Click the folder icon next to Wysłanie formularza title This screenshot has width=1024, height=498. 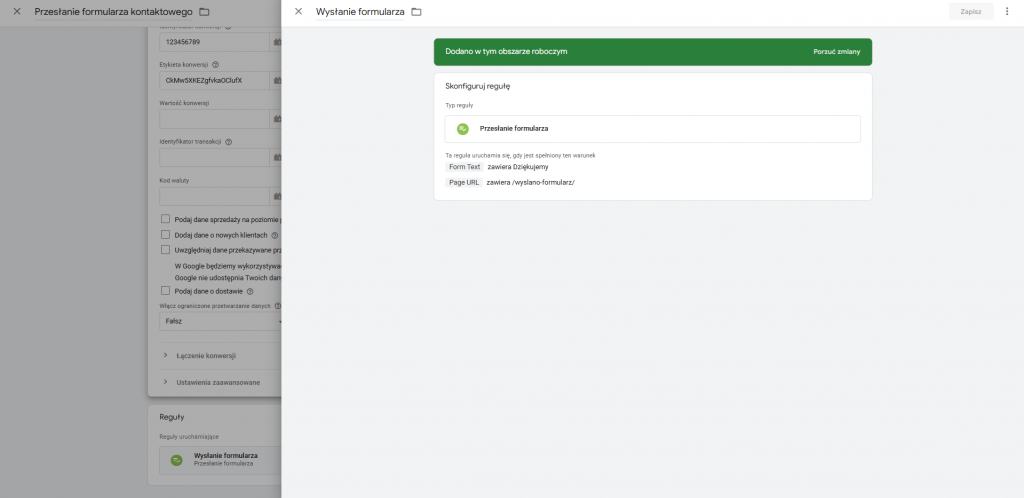416,12
